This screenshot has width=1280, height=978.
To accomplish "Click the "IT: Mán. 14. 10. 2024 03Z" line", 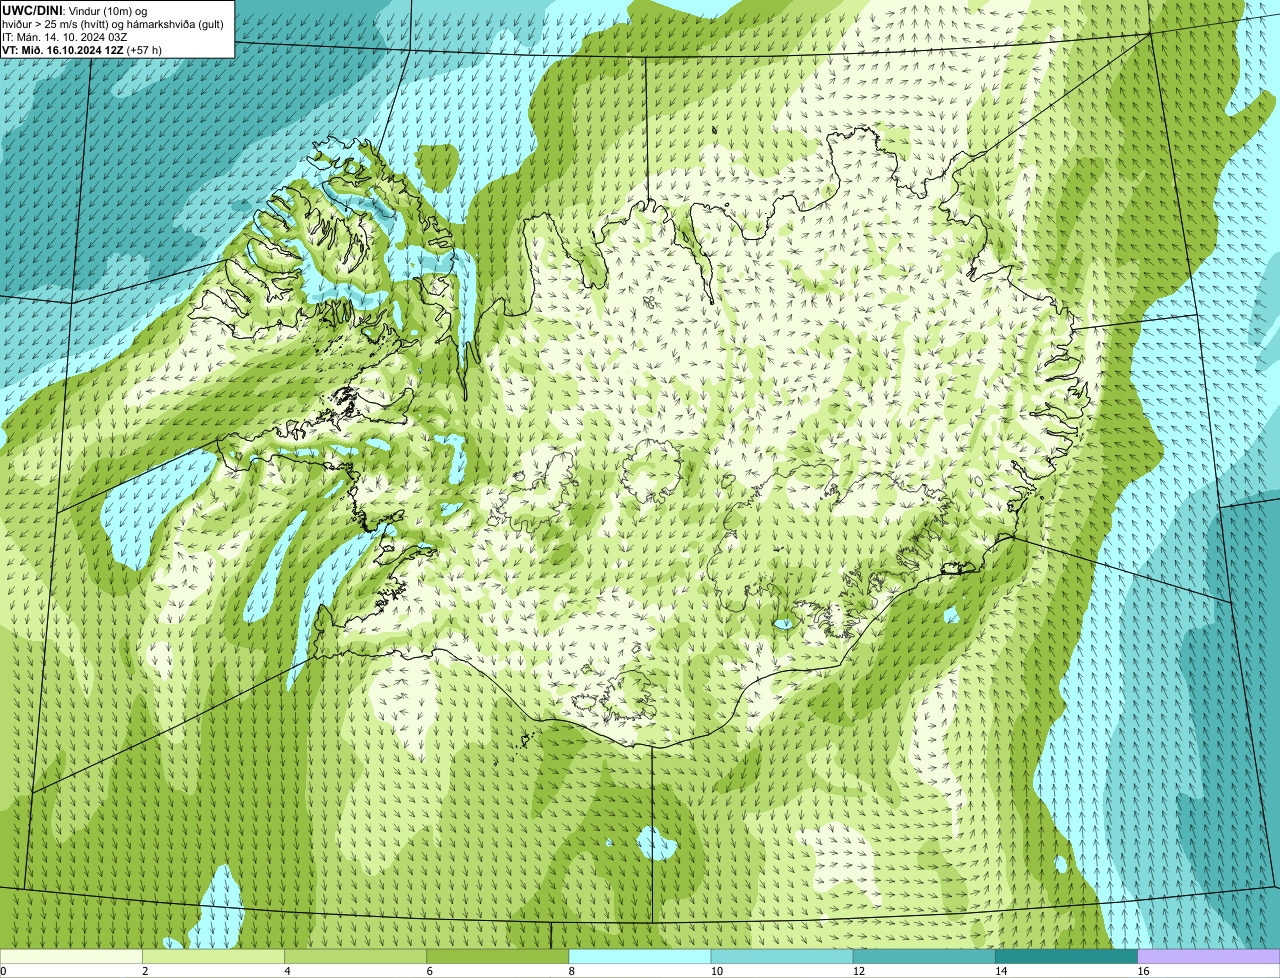I will tap(64, 37).
